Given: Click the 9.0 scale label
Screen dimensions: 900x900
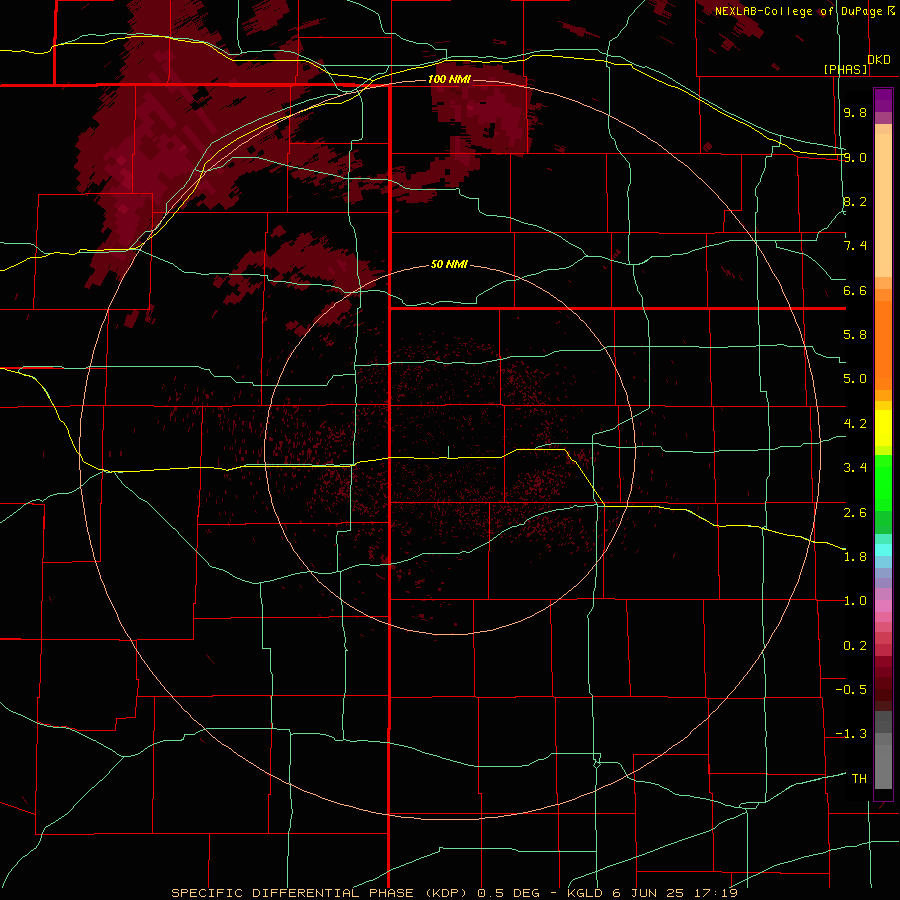Looking at the screenshot, I should [x=855, y=157].
